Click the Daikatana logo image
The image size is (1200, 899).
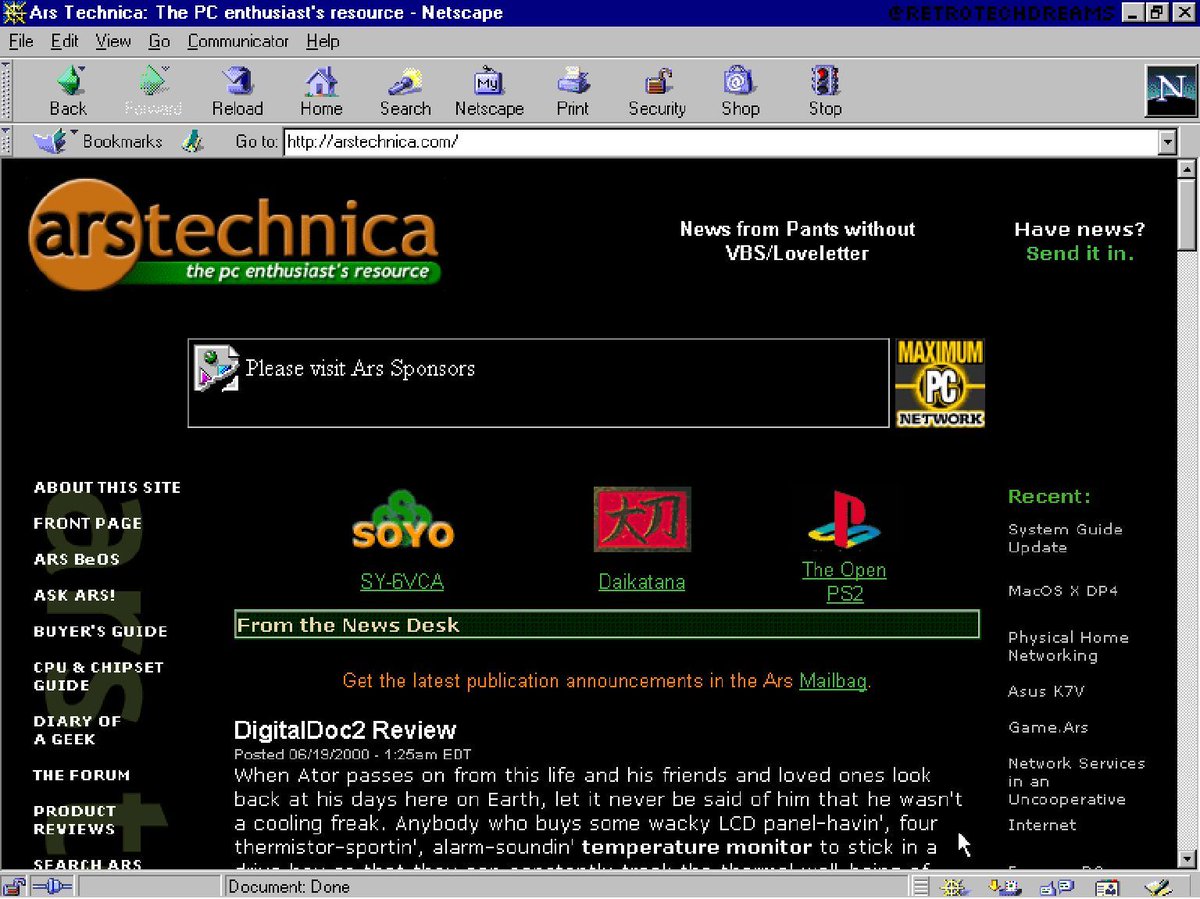pyautogui.click(x=642, y=520)
